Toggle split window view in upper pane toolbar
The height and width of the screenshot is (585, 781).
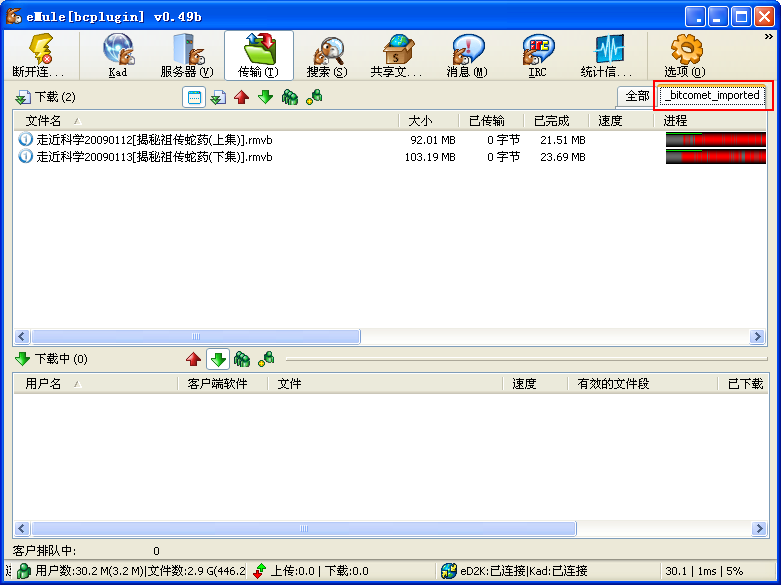(x=194, y=97)
